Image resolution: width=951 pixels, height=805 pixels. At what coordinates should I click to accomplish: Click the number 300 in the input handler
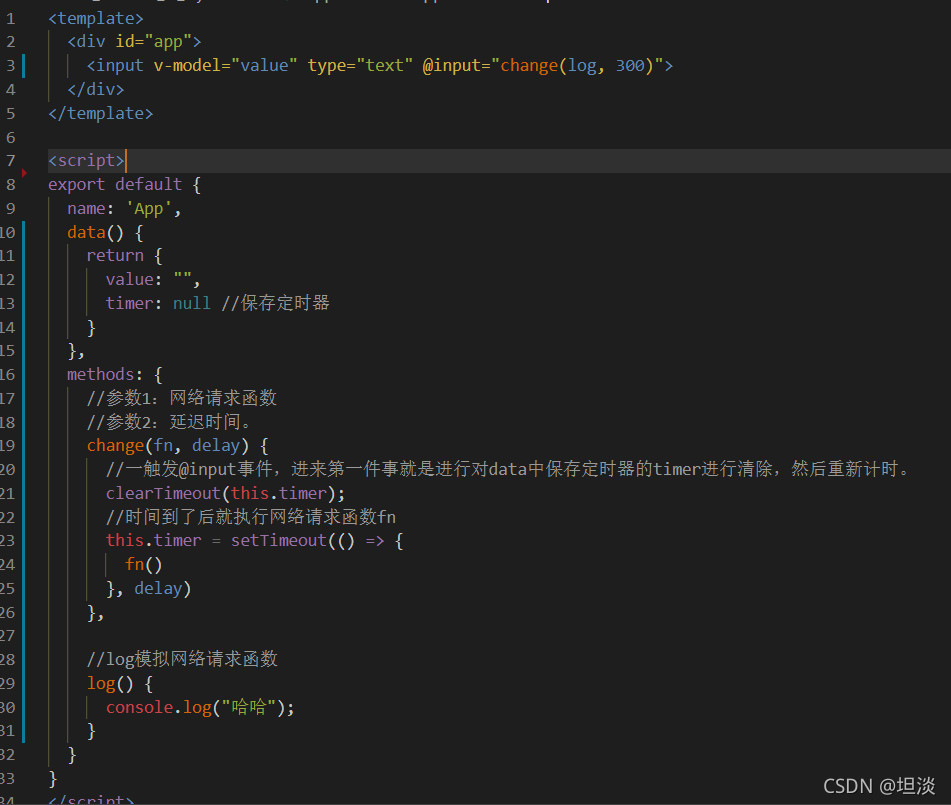[630, 66]
